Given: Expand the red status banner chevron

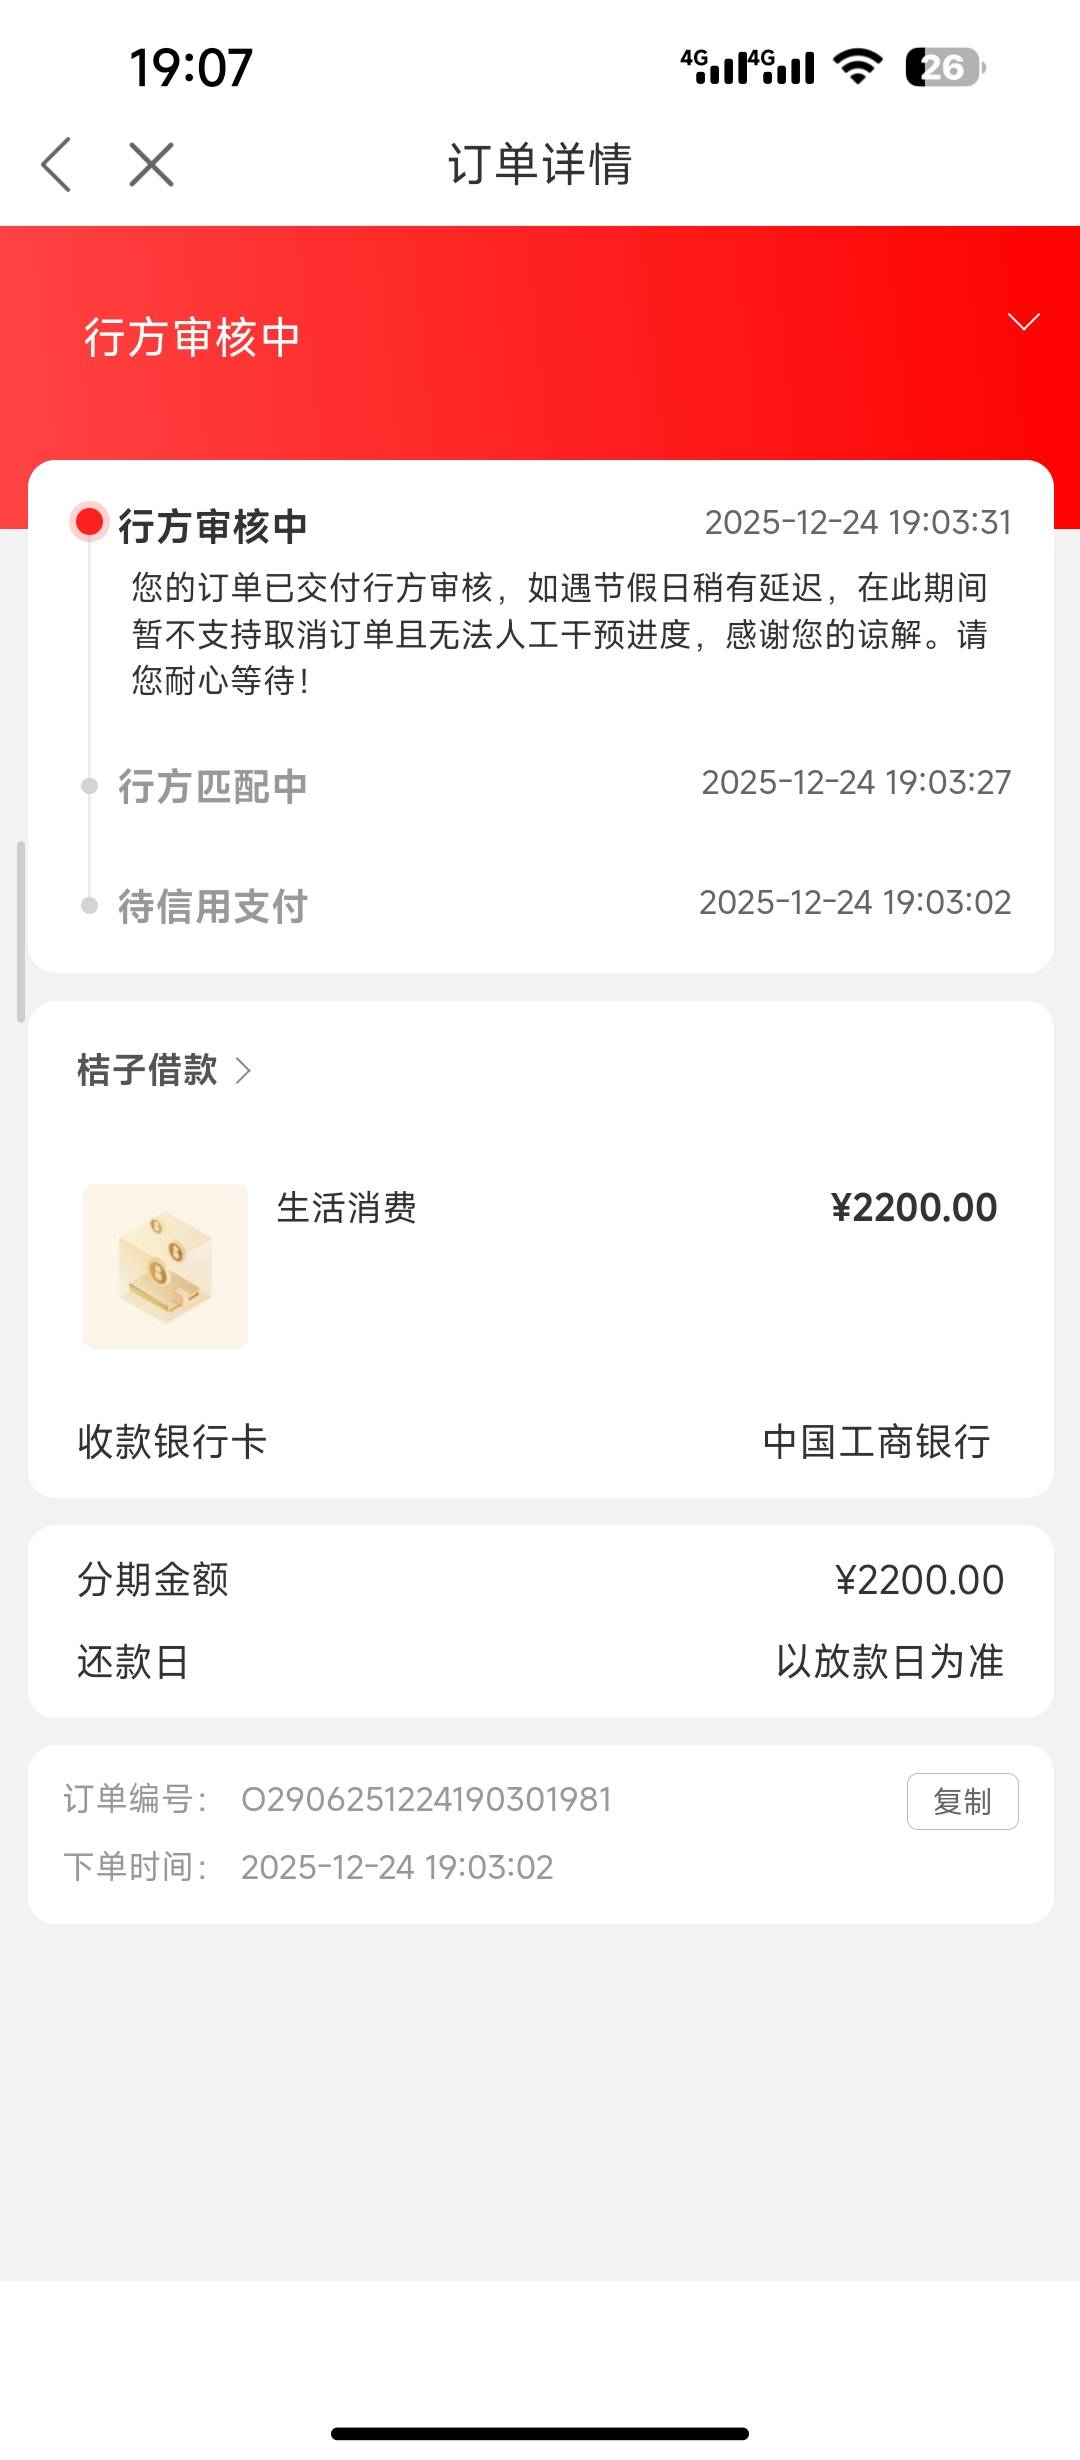Looking at the screenshot, I should (1023, 322).
